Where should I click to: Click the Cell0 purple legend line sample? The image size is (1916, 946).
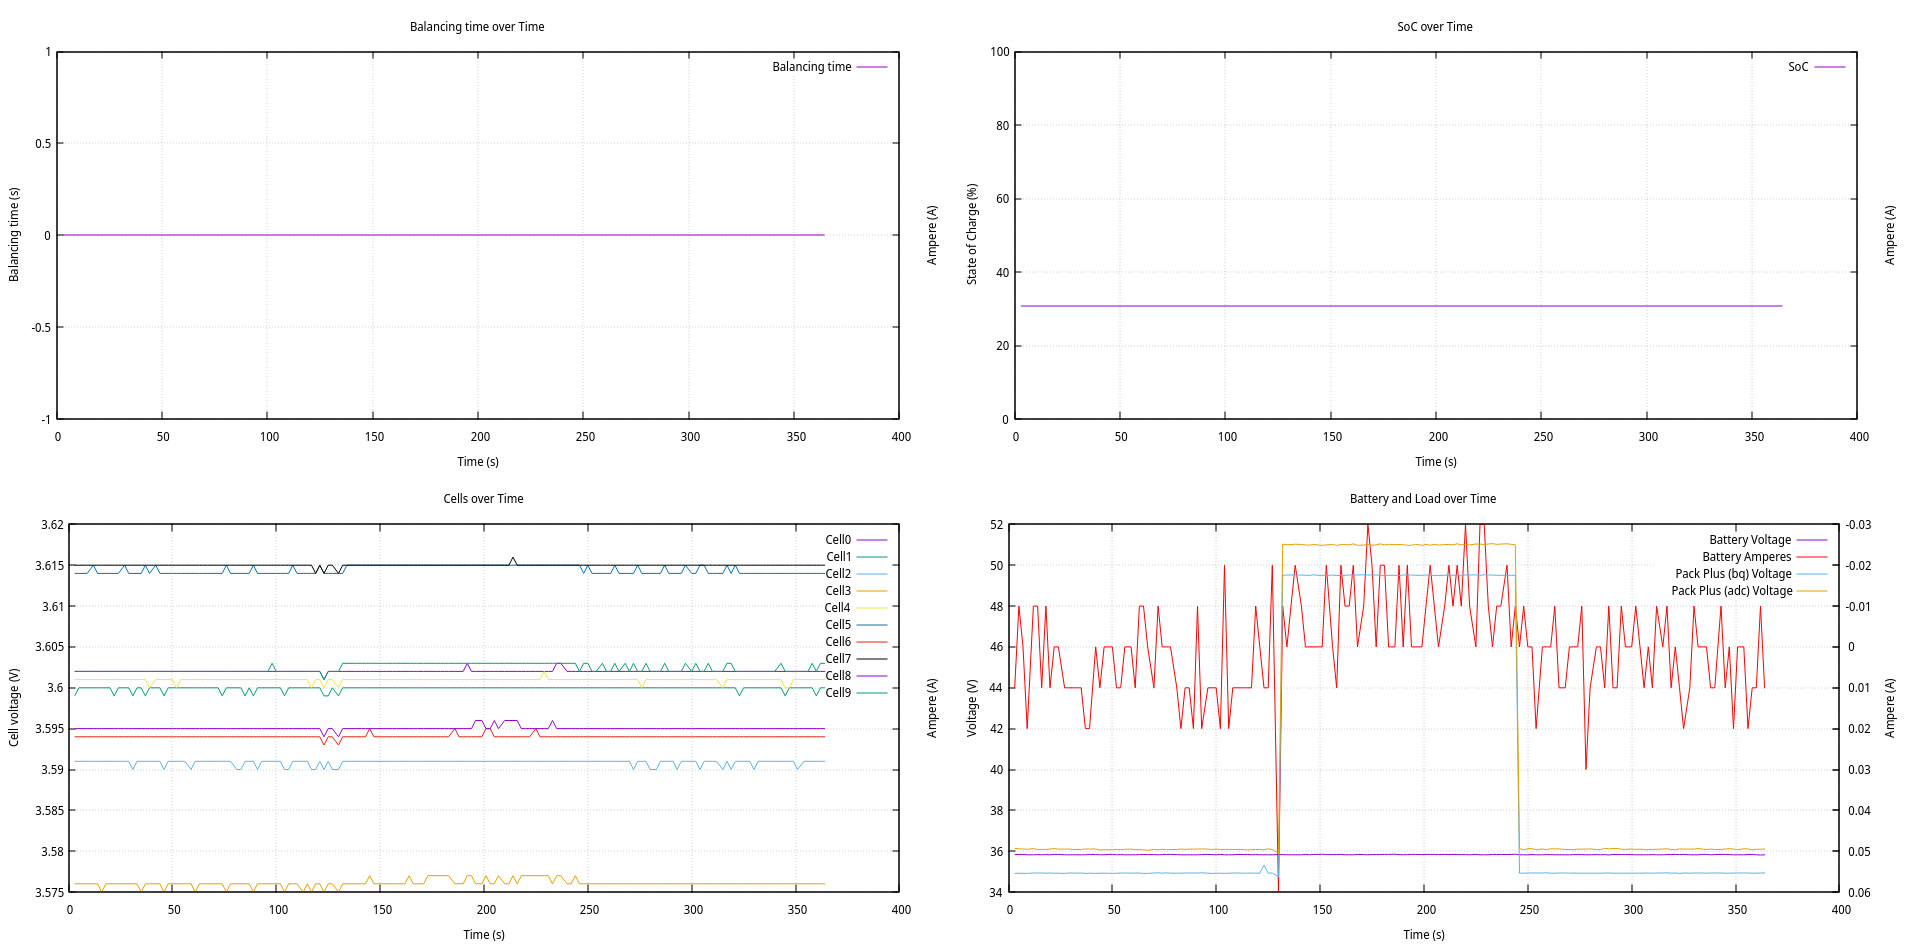tap(872, 540)
